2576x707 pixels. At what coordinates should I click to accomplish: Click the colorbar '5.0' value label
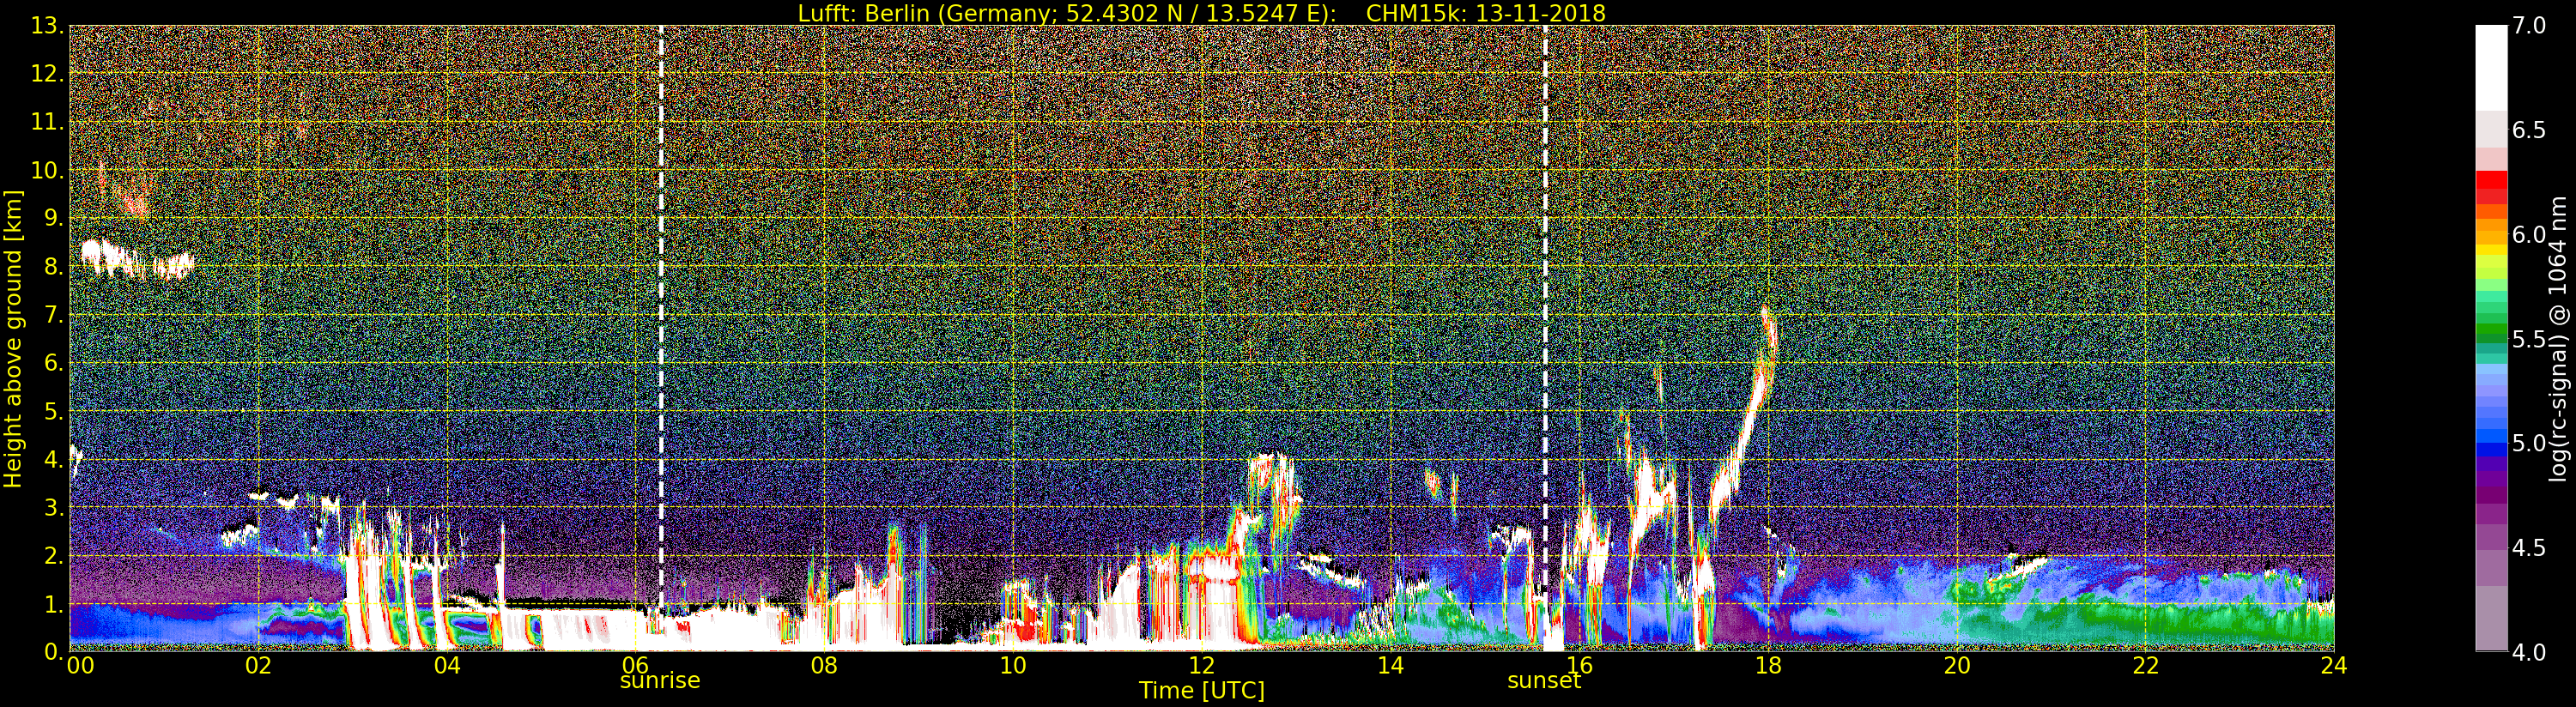(x=2529, y=443)
